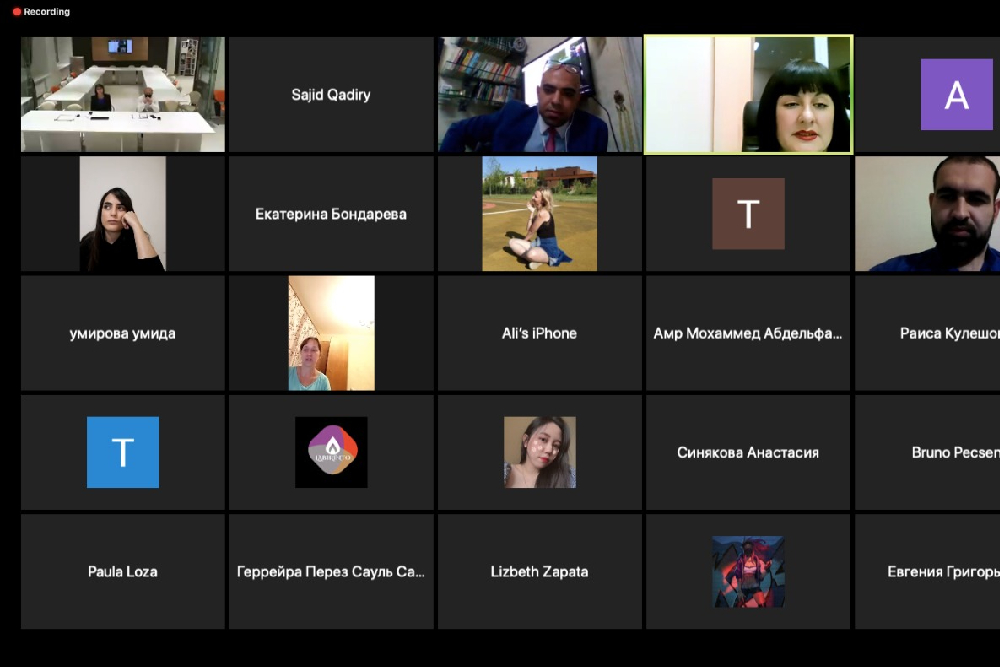This screenshot has height=667, width=1000.
Task: Select the Геррейра Перез Сауль tile
Action: [x=331, y=571]
